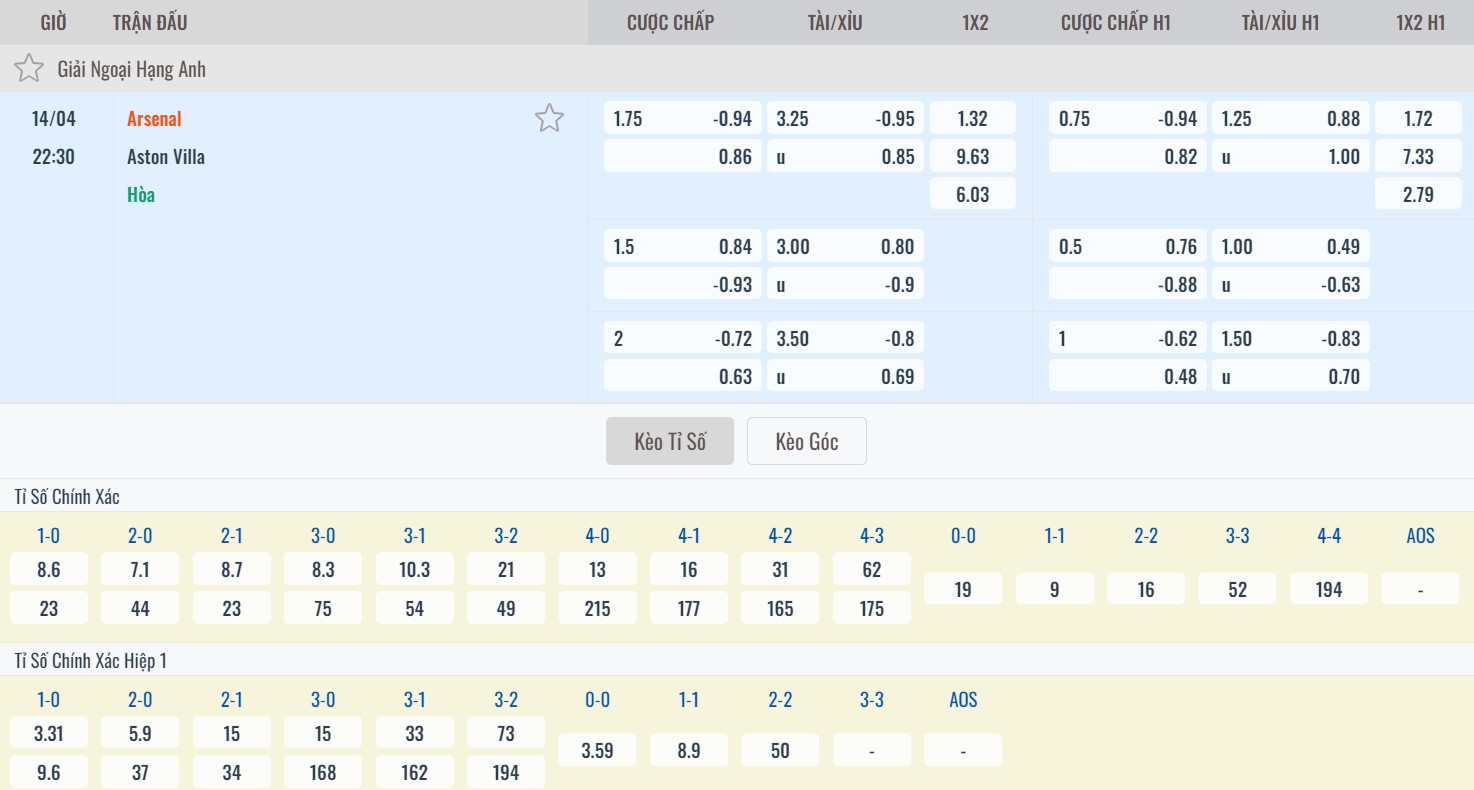The image size is (1474, 790).
Task: Select the Kèo Tỉ Số tab
Action: click(669, 441)
